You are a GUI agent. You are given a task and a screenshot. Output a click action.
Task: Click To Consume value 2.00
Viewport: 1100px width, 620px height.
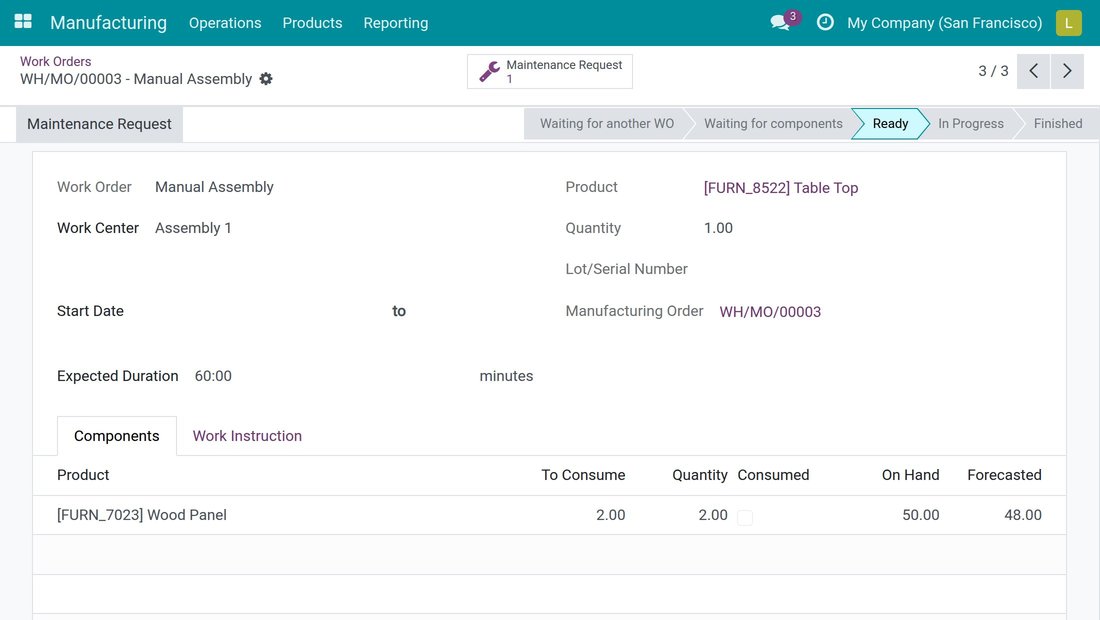click(x=610, y=515)
